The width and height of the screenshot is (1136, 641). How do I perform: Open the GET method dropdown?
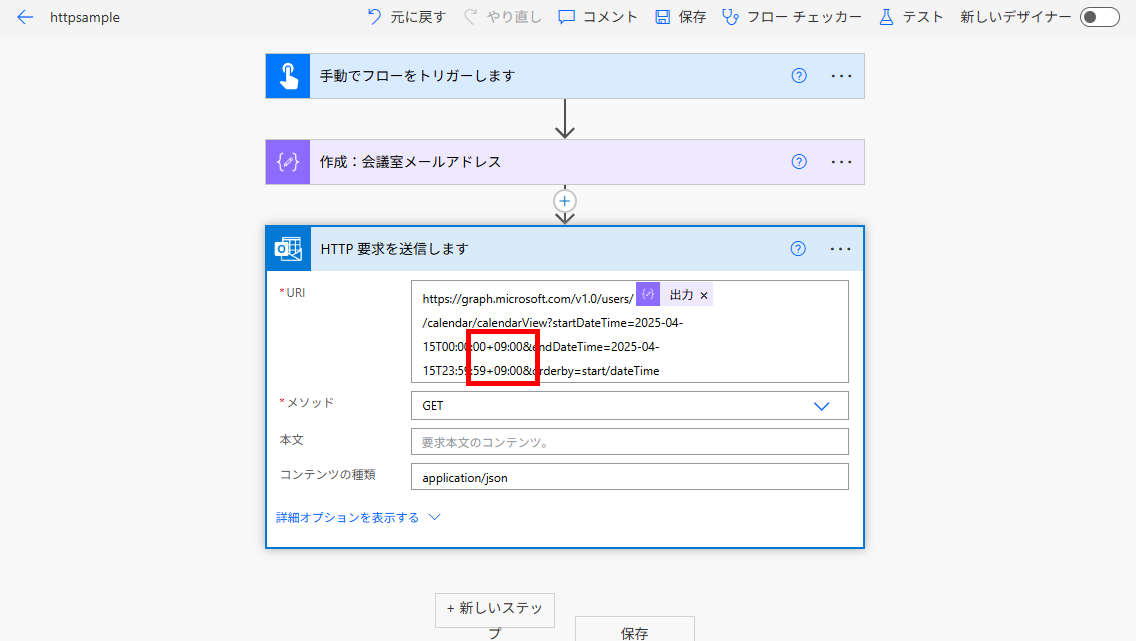pyautogui.click(x=822, y=405)
